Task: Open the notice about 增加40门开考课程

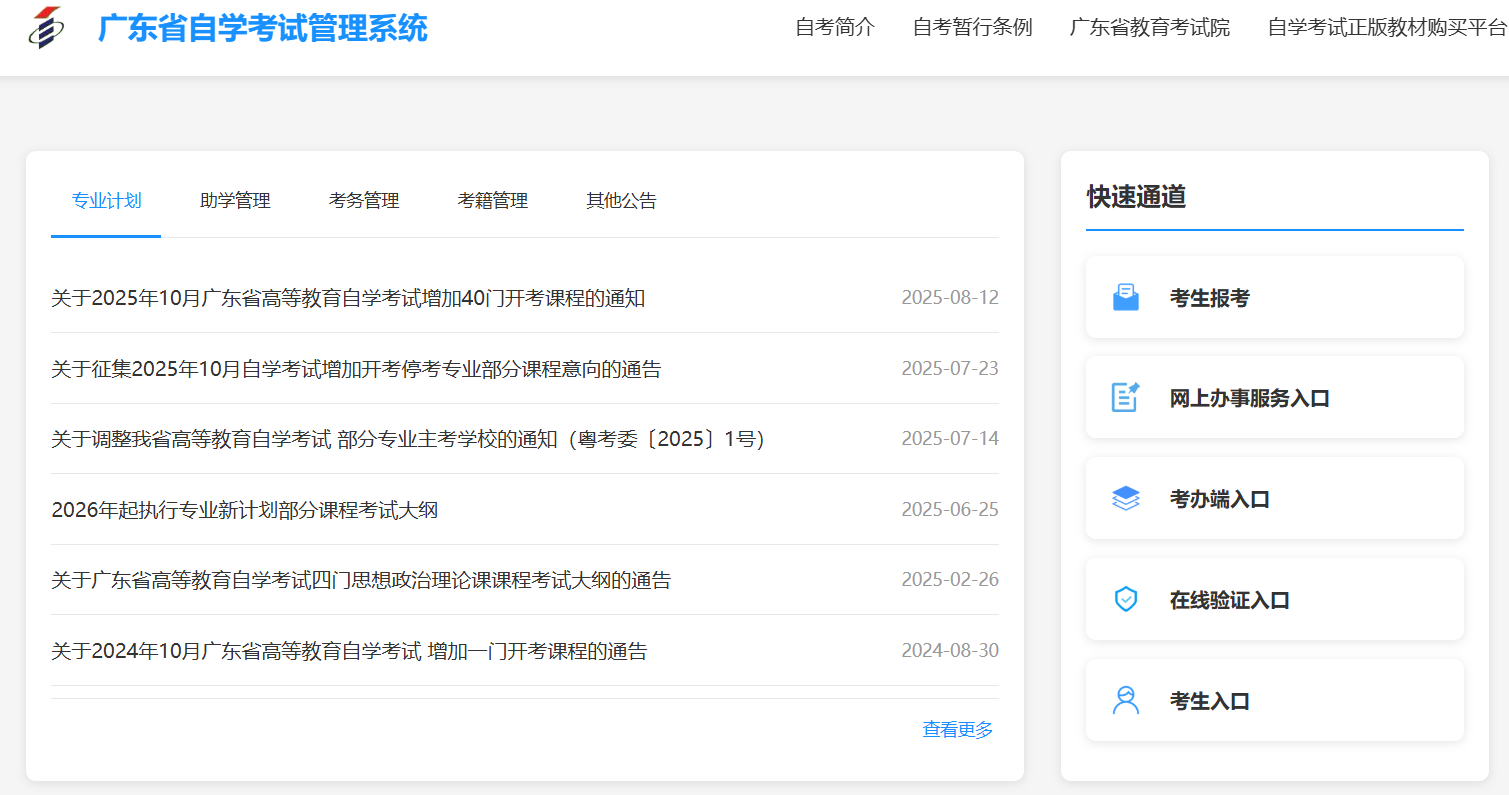Action: pyautogui.click(x=349, y=297)
